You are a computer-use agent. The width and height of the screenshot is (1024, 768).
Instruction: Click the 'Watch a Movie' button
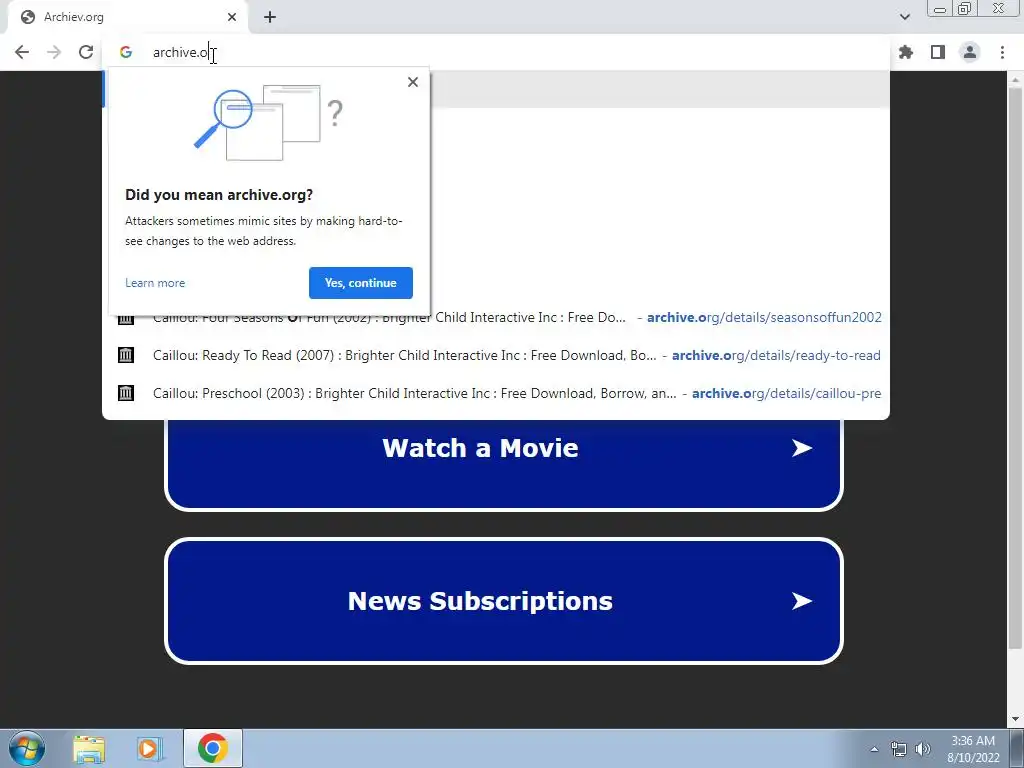pos(504,461)
